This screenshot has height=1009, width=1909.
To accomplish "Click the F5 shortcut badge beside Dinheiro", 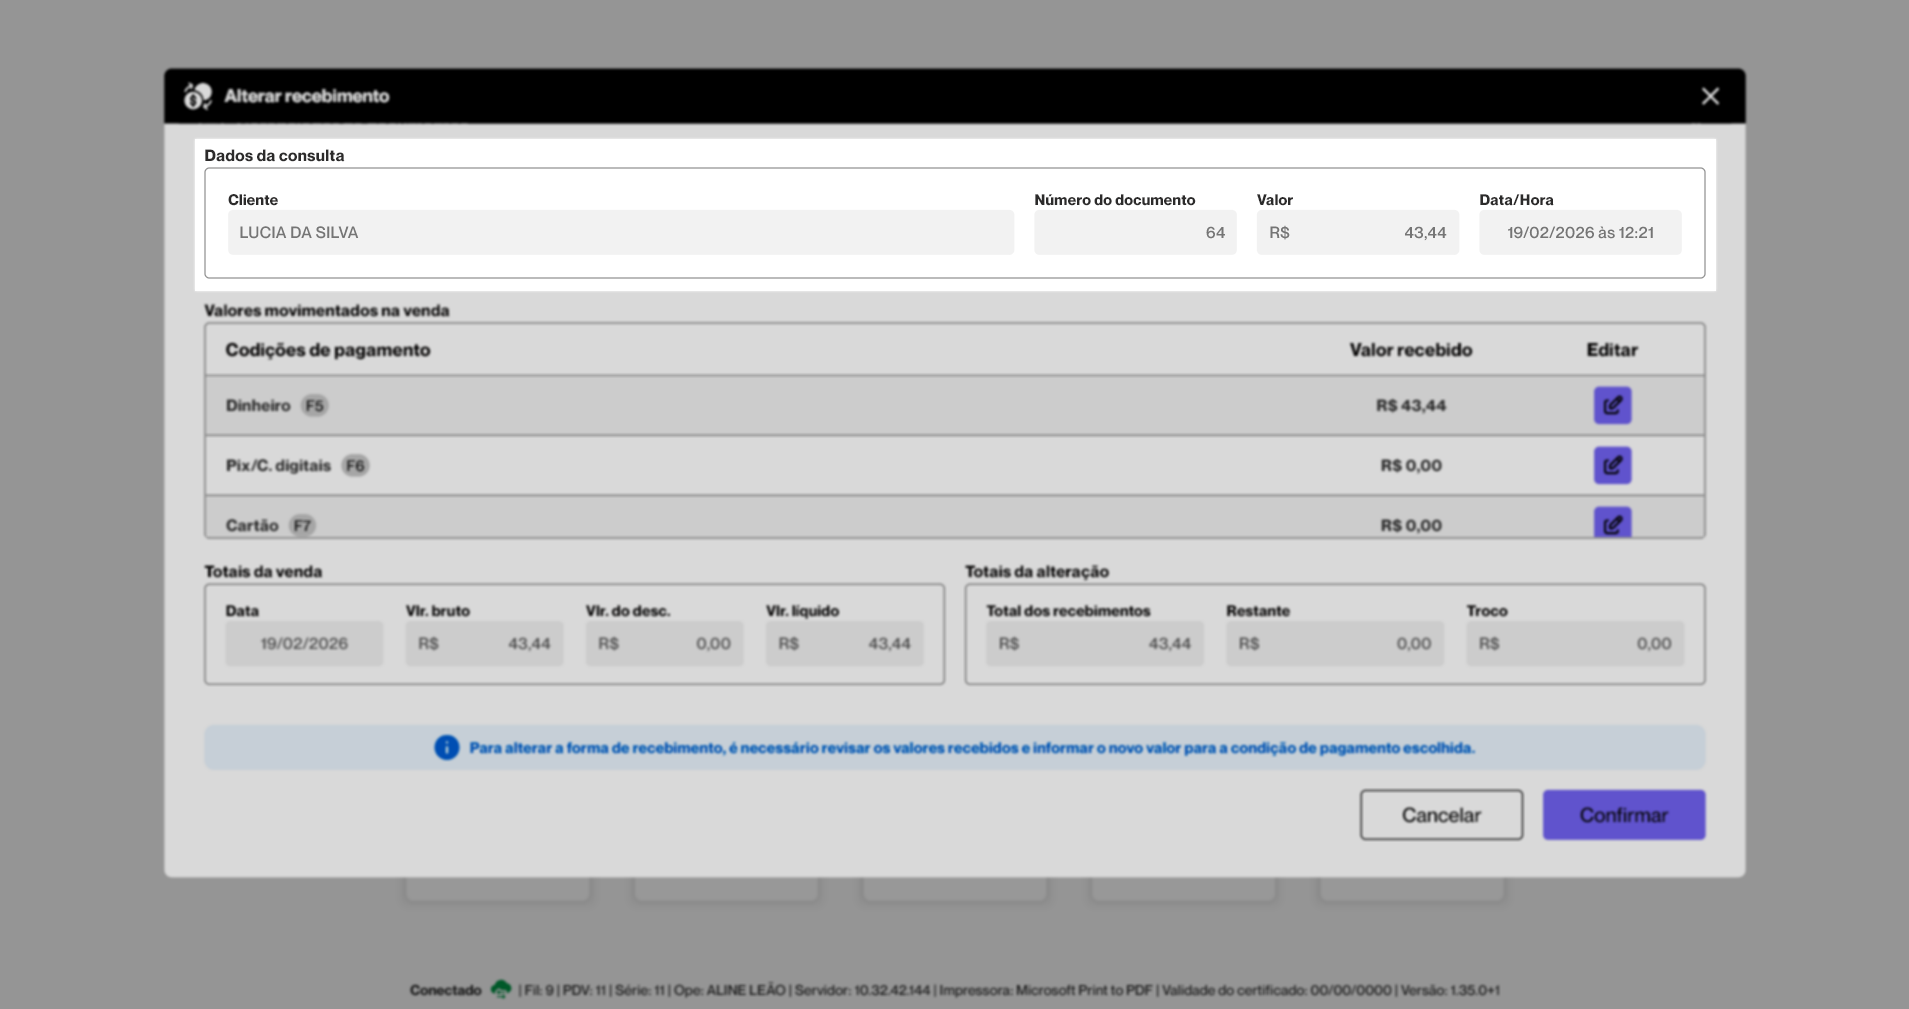I will click(315, 405).
